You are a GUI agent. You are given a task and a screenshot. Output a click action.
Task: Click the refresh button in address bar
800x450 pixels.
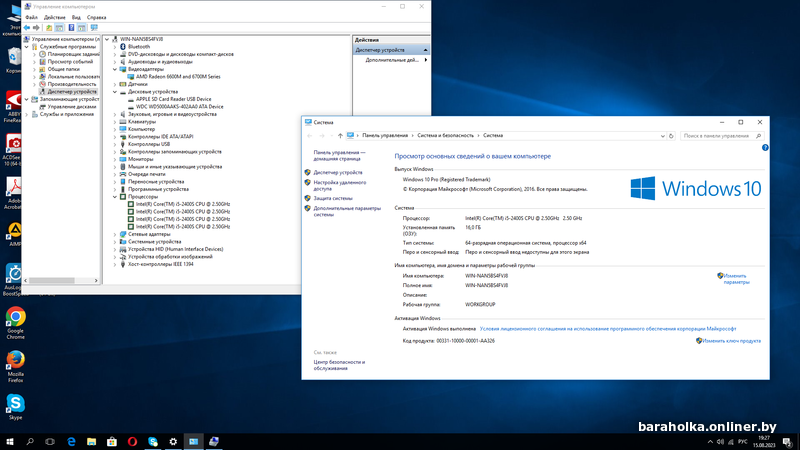(x=671, y=136)
